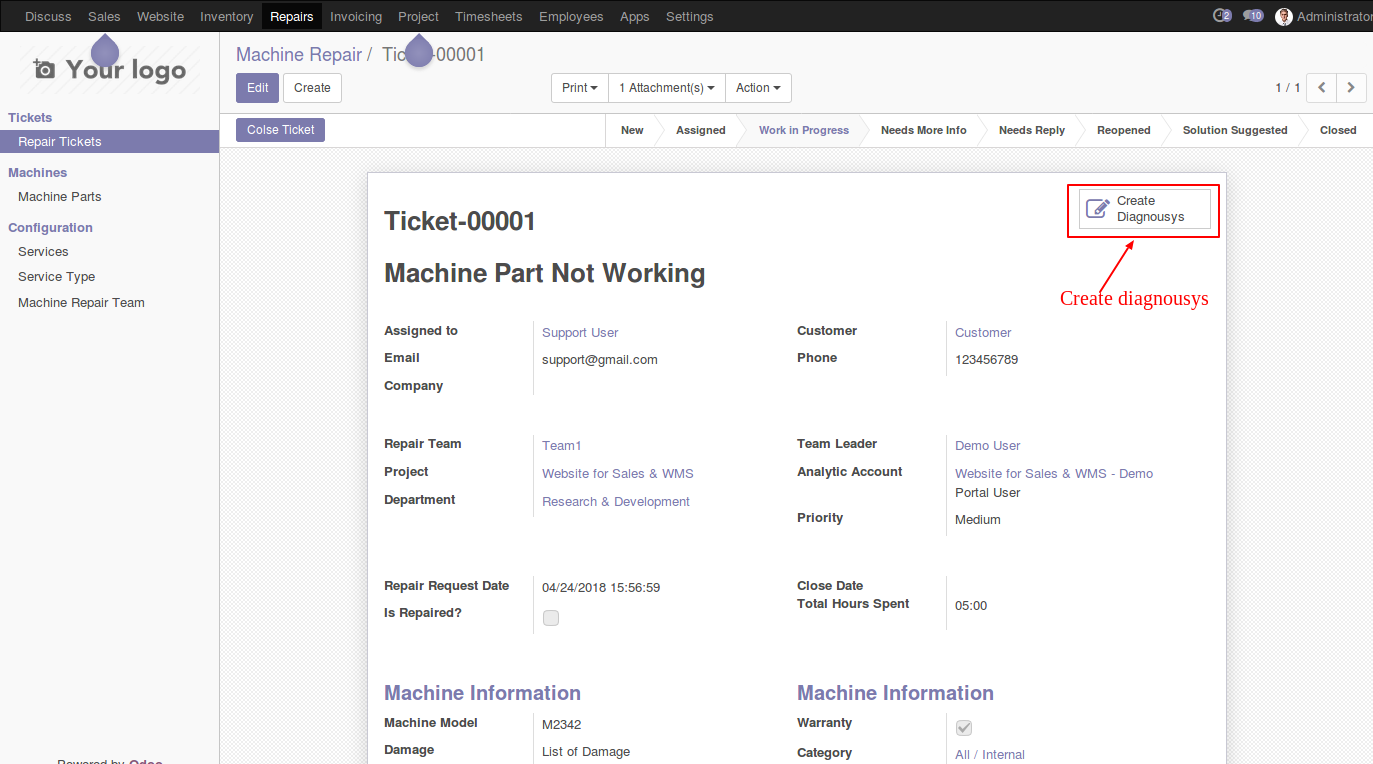Click the Administrator avatar picture
1373x764 pixels.
[1284, 16]
